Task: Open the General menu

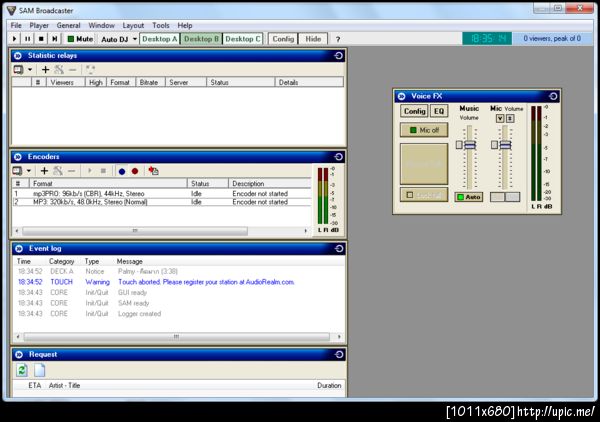Action: pyautogui.click(x=68, y=26)
